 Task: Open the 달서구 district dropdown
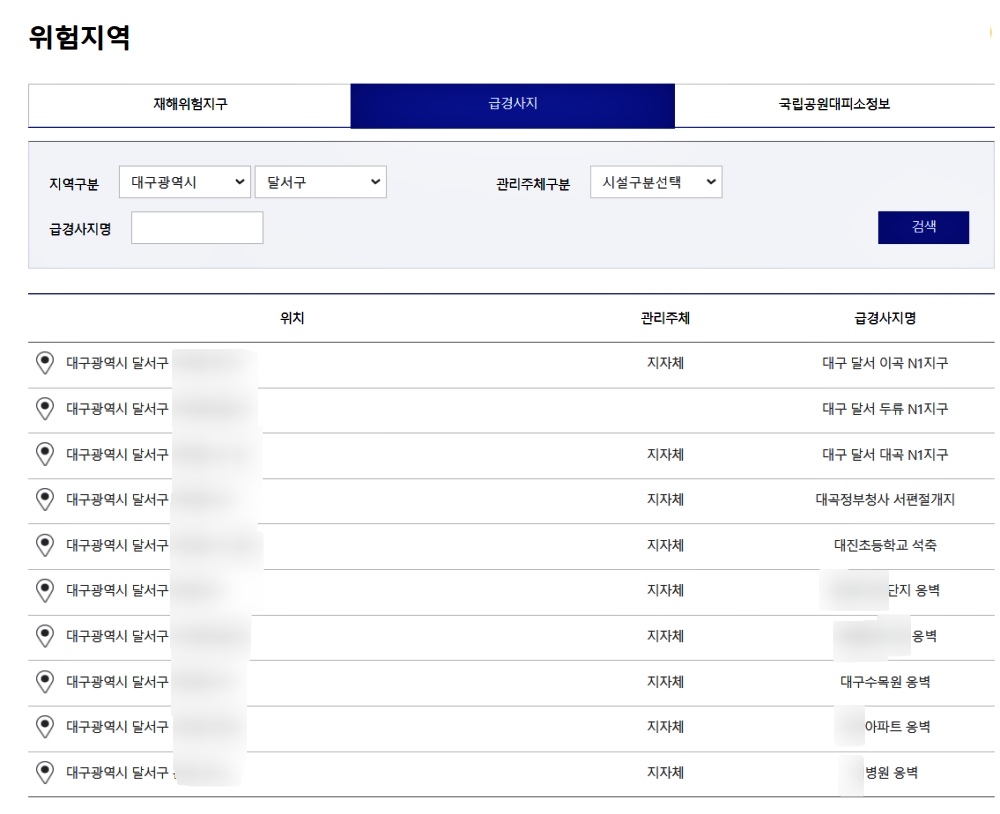pos(320,182)
